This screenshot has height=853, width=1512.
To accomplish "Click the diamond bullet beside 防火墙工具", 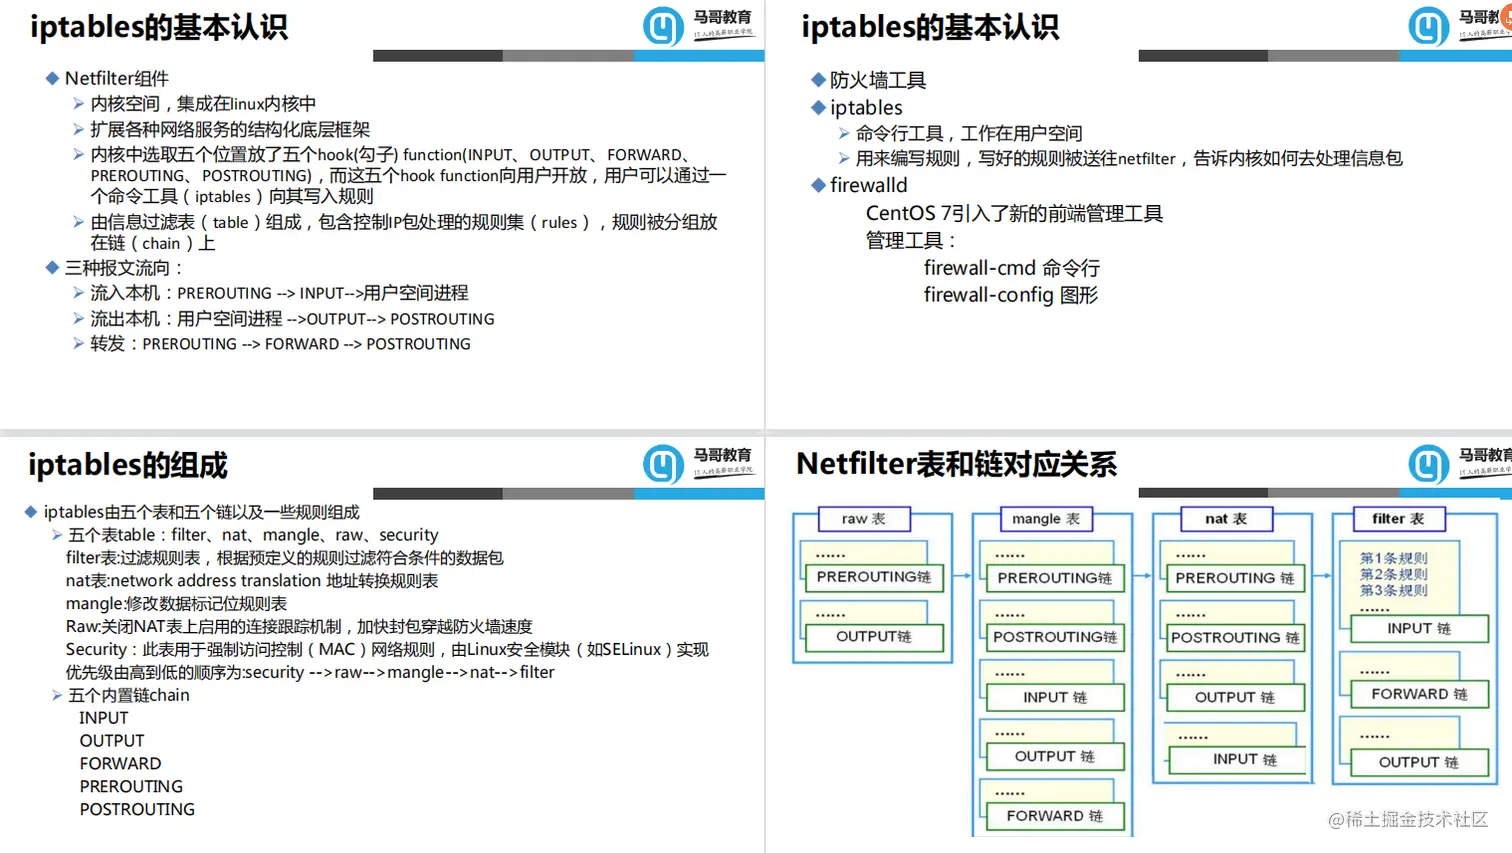I will click(x=818, y=80).
